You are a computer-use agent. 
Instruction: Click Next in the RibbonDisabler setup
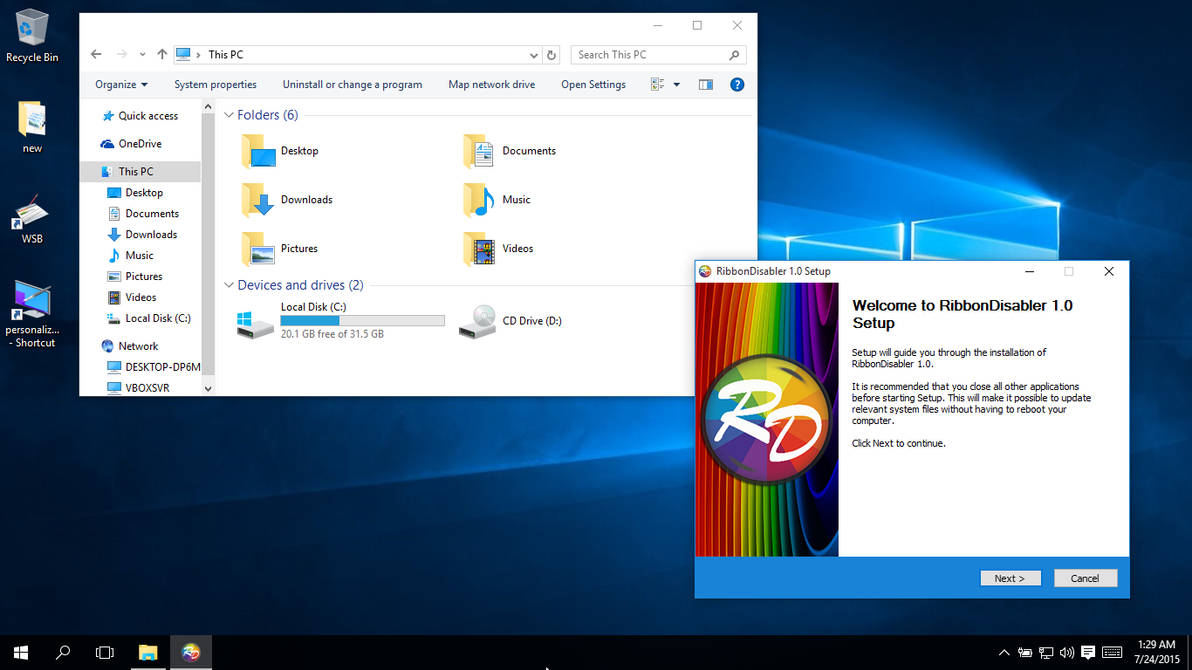pos(1010,578)
